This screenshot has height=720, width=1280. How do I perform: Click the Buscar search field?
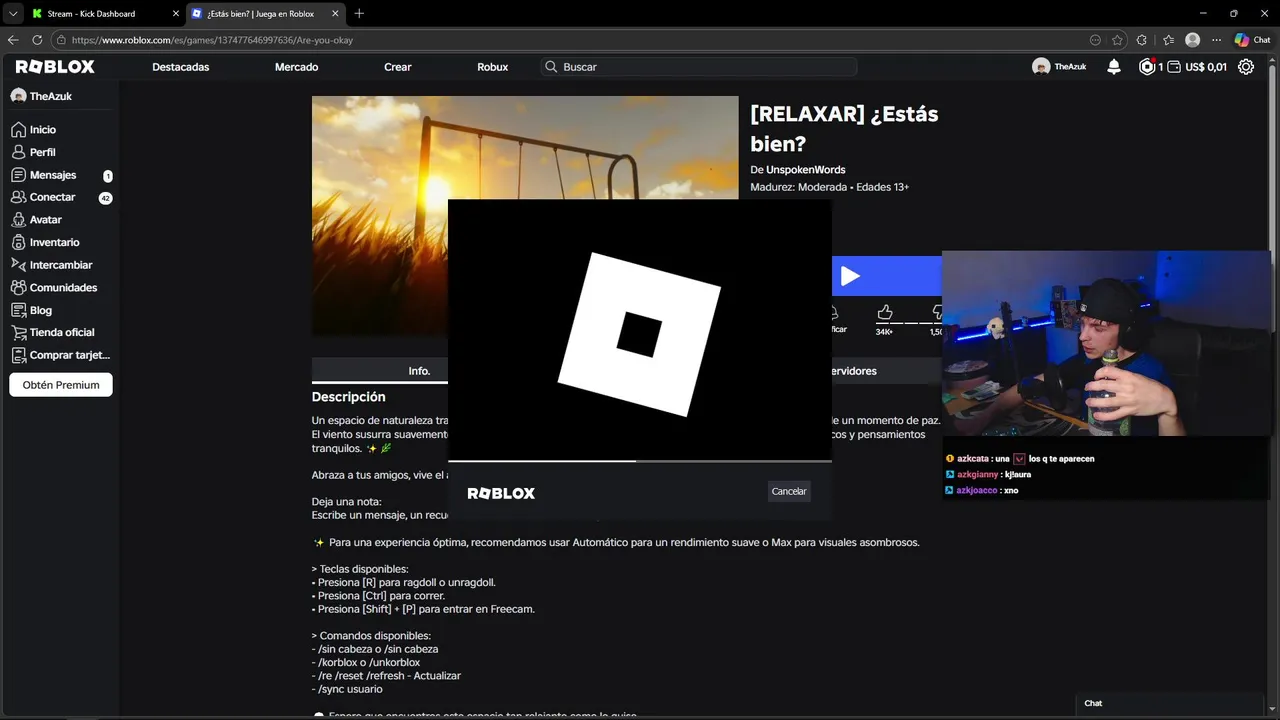coord(699,67)
